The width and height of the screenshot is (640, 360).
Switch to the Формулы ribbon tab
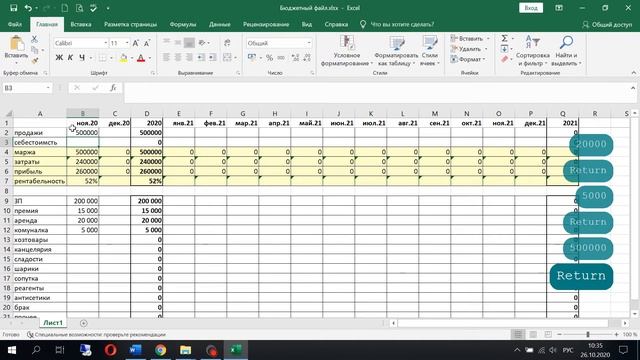point(183,24)
